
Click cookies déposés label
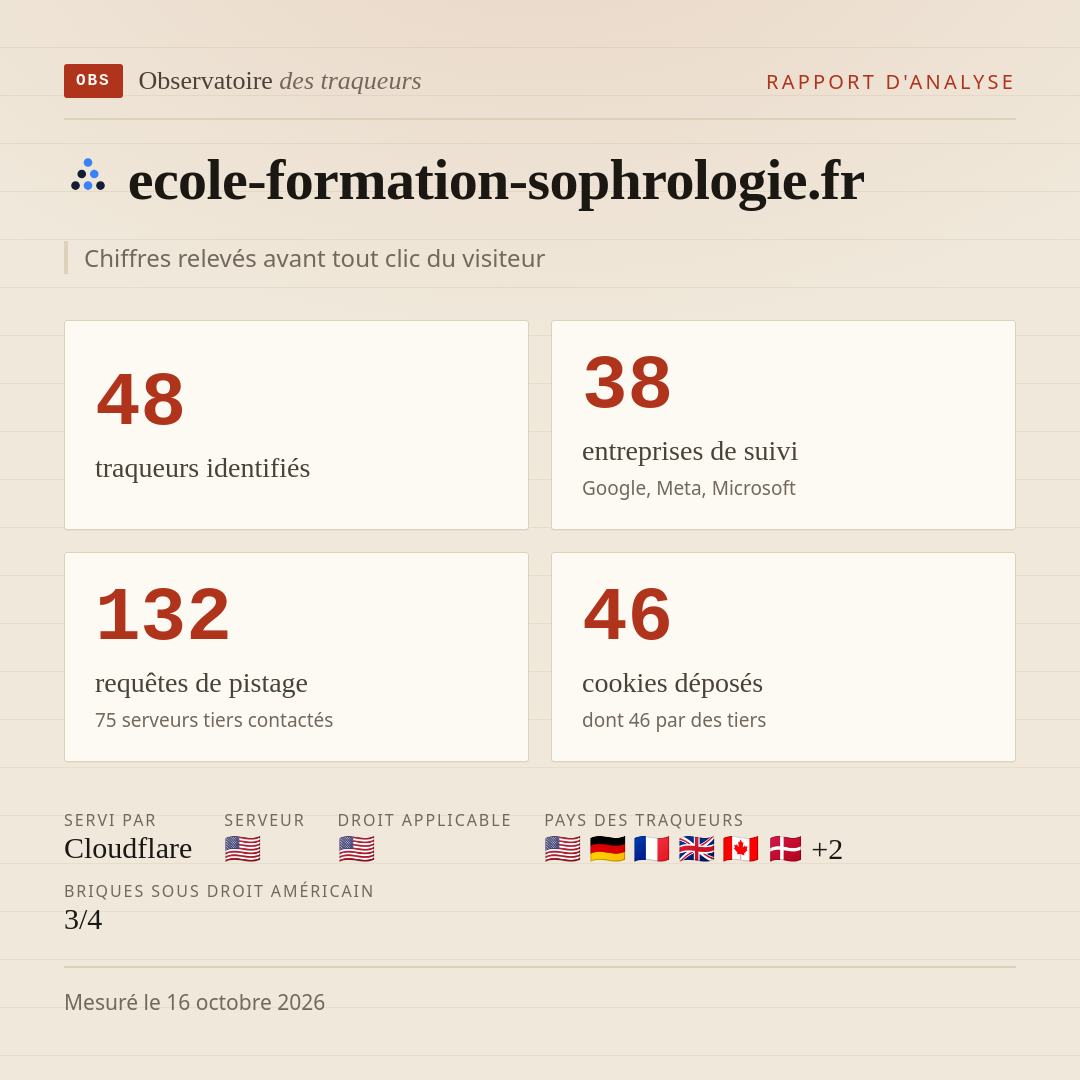coord(672,683)
